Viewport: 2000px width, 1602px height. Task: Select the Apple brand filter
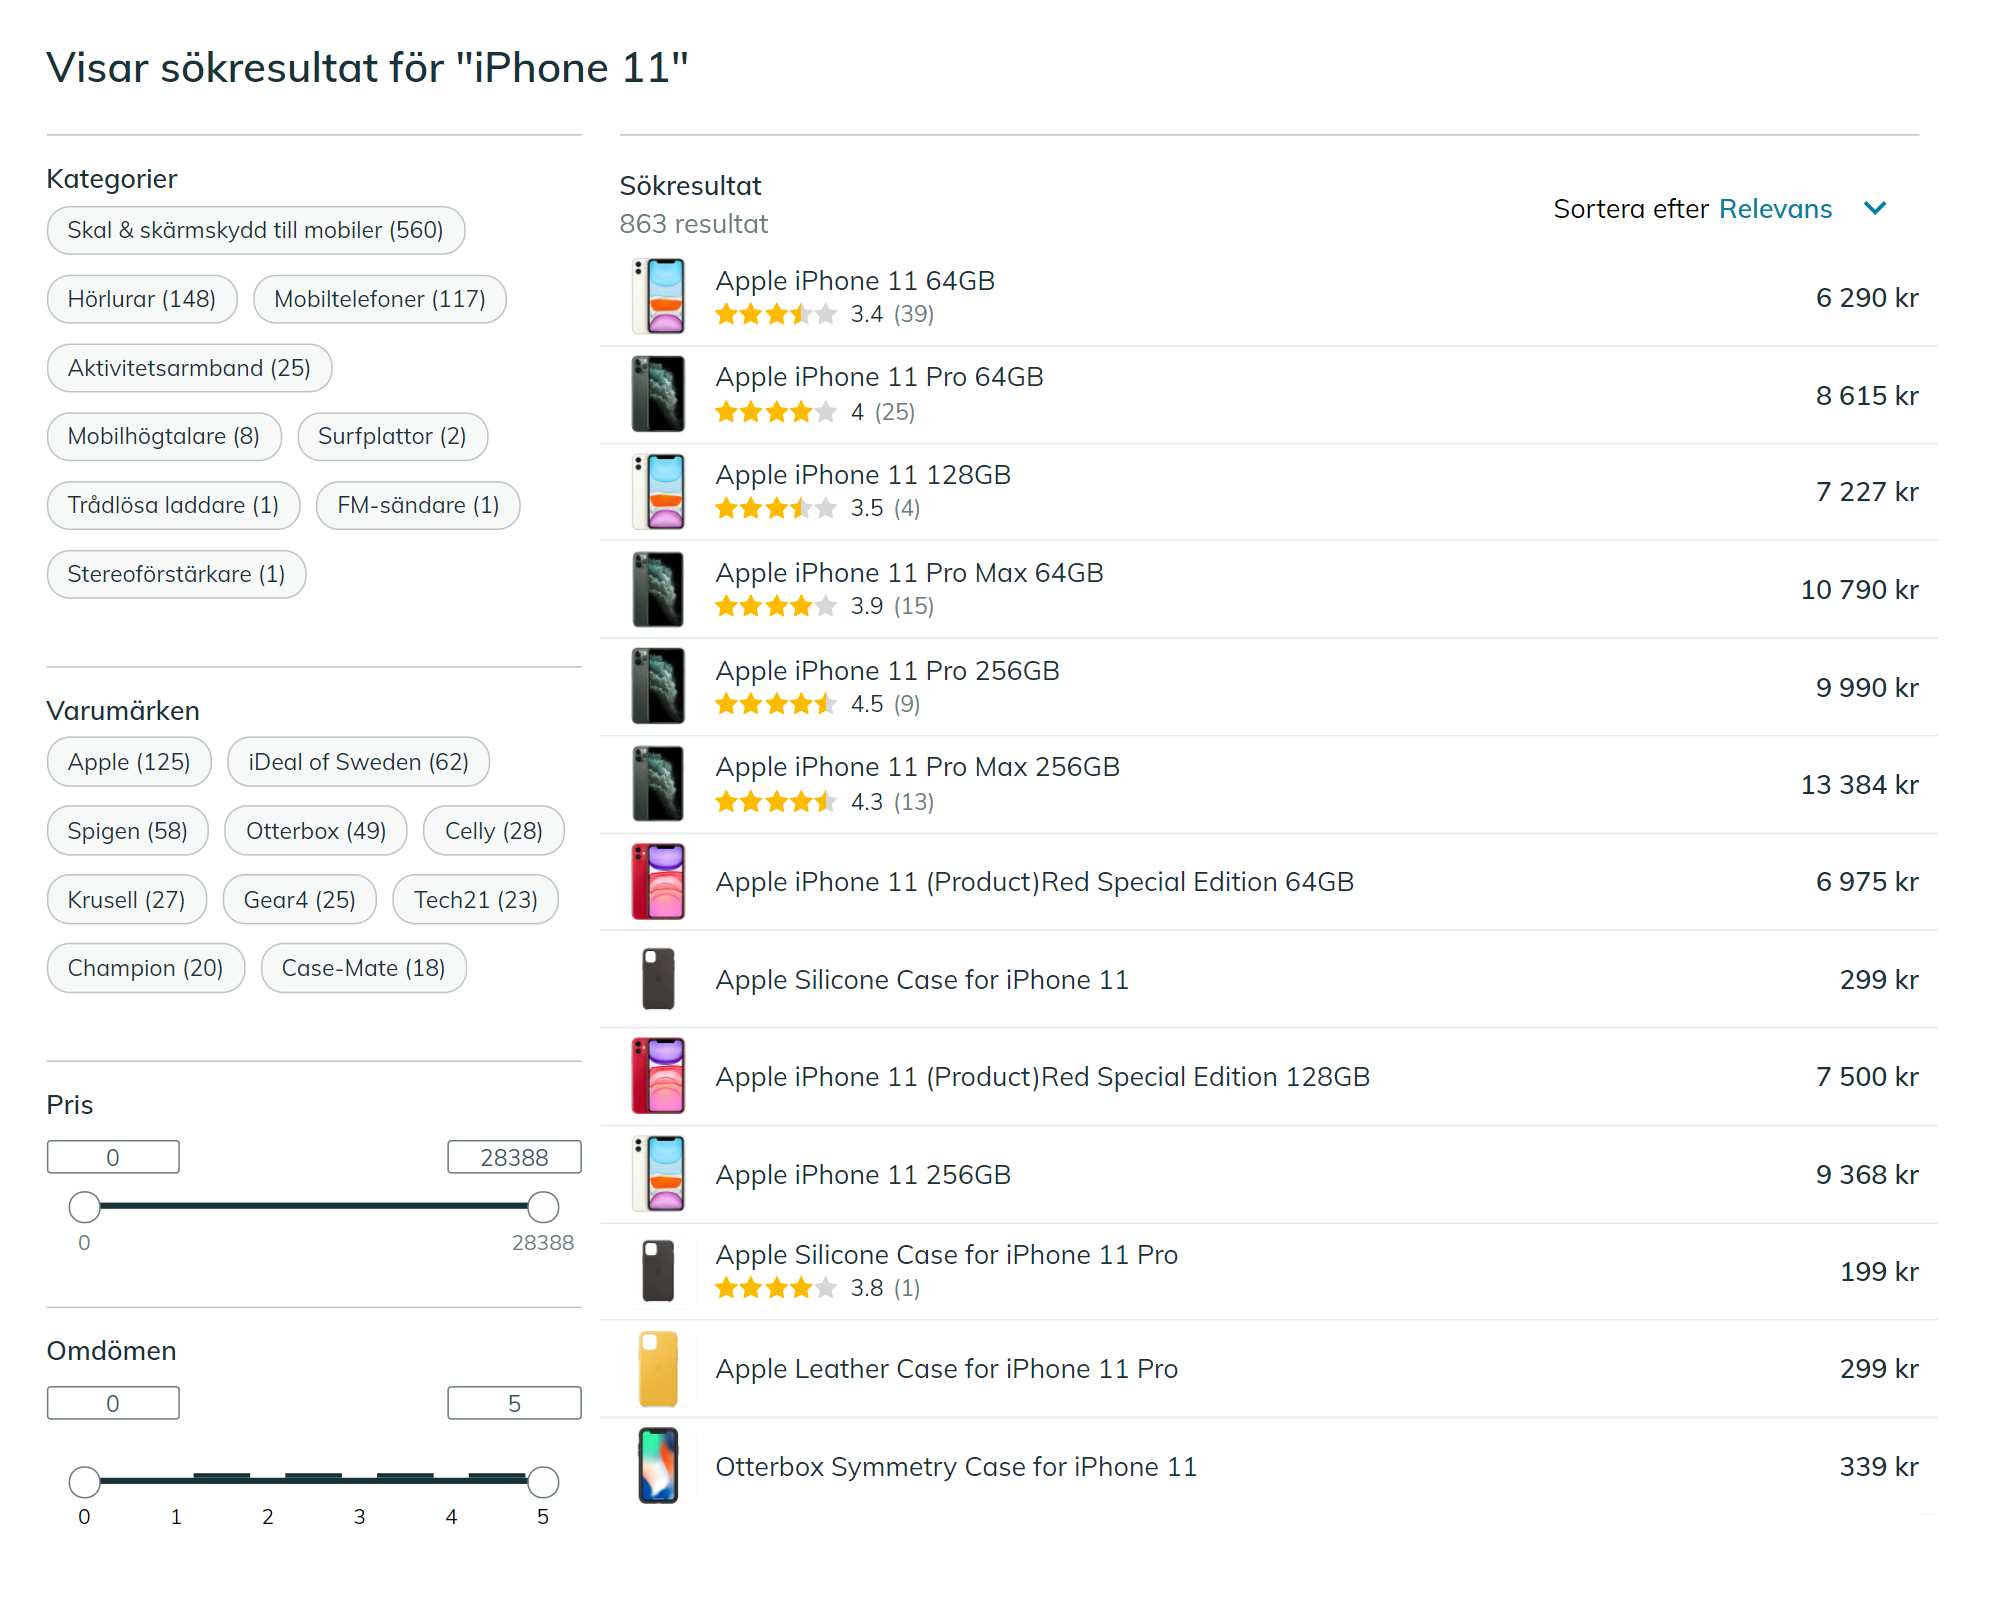pyautogui.click(x=127, y=760)
